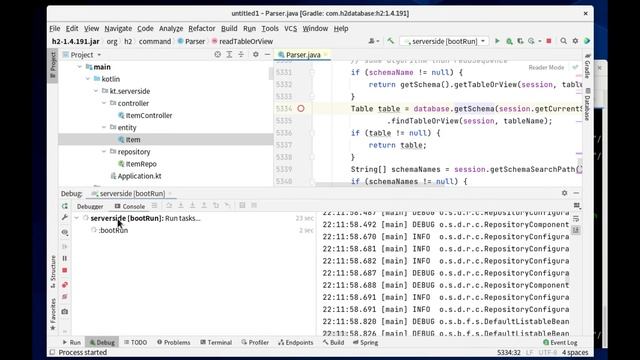Viewport: 640px width, 360px height.
Task: Toggle Reader Mode in editor
Action: 546,67
